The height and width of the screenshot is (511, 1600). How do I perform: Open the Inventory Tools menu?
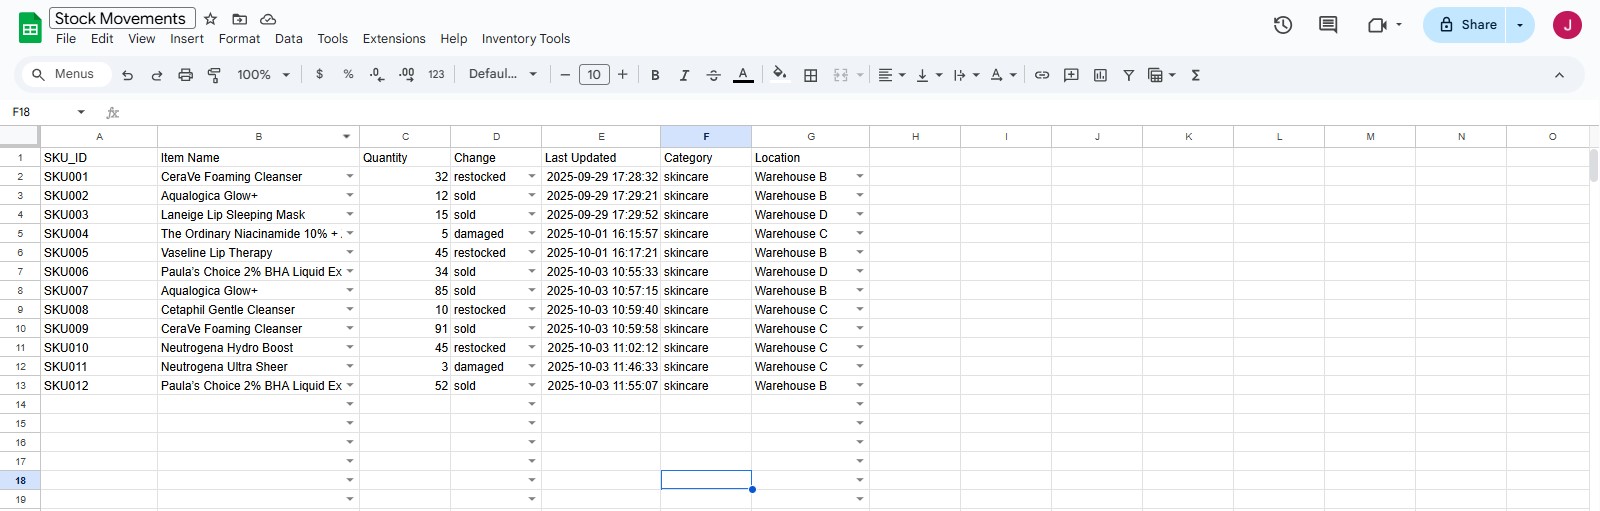point(525,39)
